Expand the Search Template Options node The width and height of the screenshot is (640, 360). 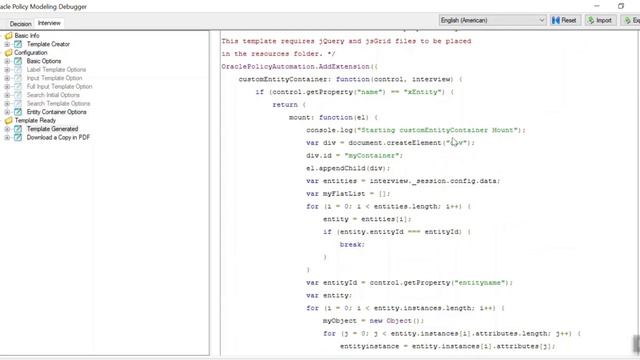[x=7, y=104]
